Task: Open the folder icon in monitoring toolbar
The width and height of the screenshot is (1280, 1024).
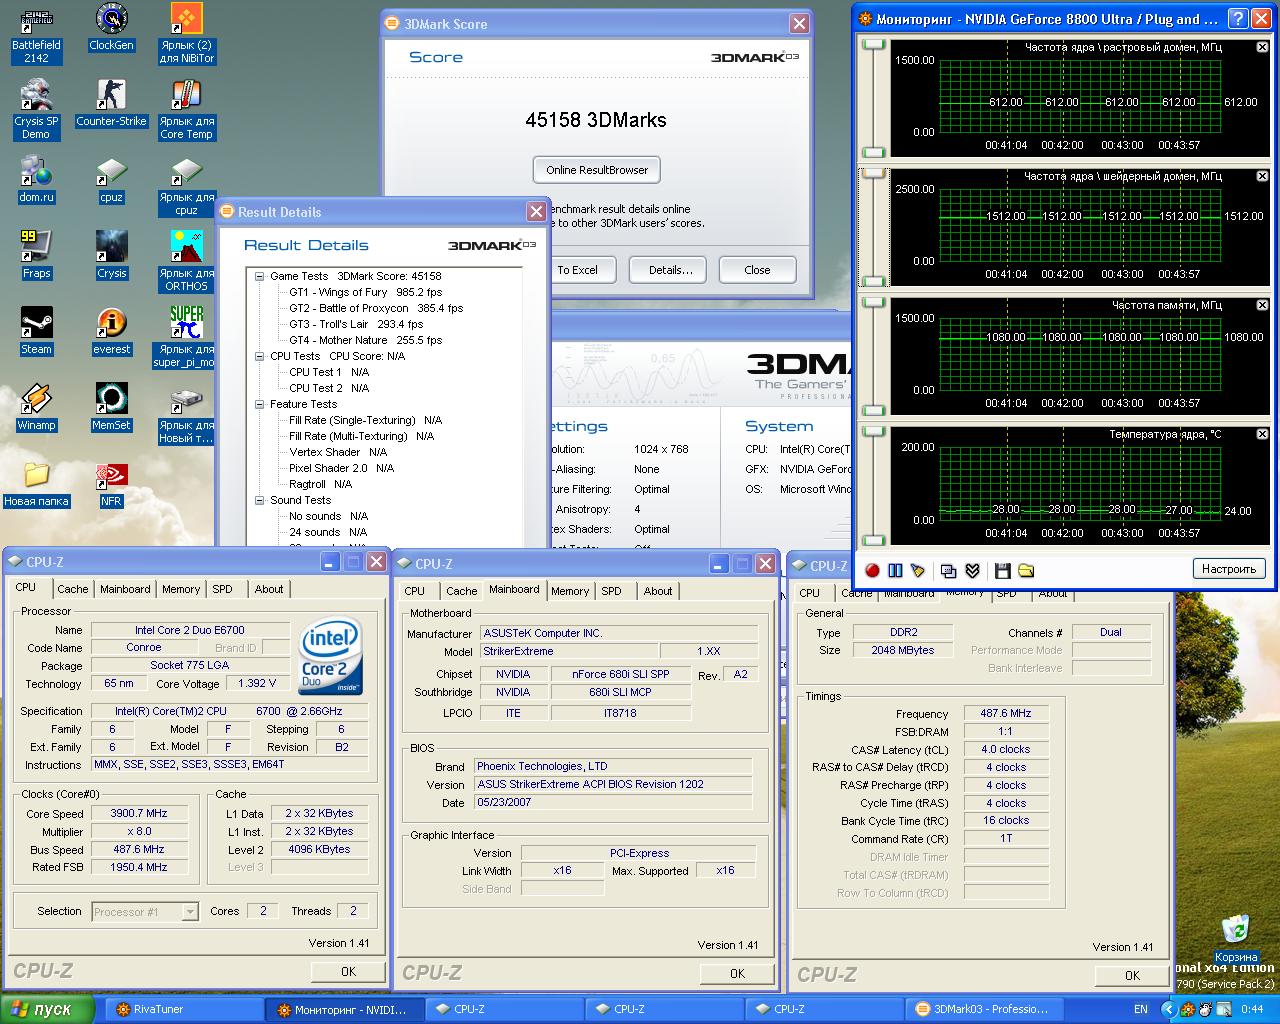Action: pos(1026,570)
